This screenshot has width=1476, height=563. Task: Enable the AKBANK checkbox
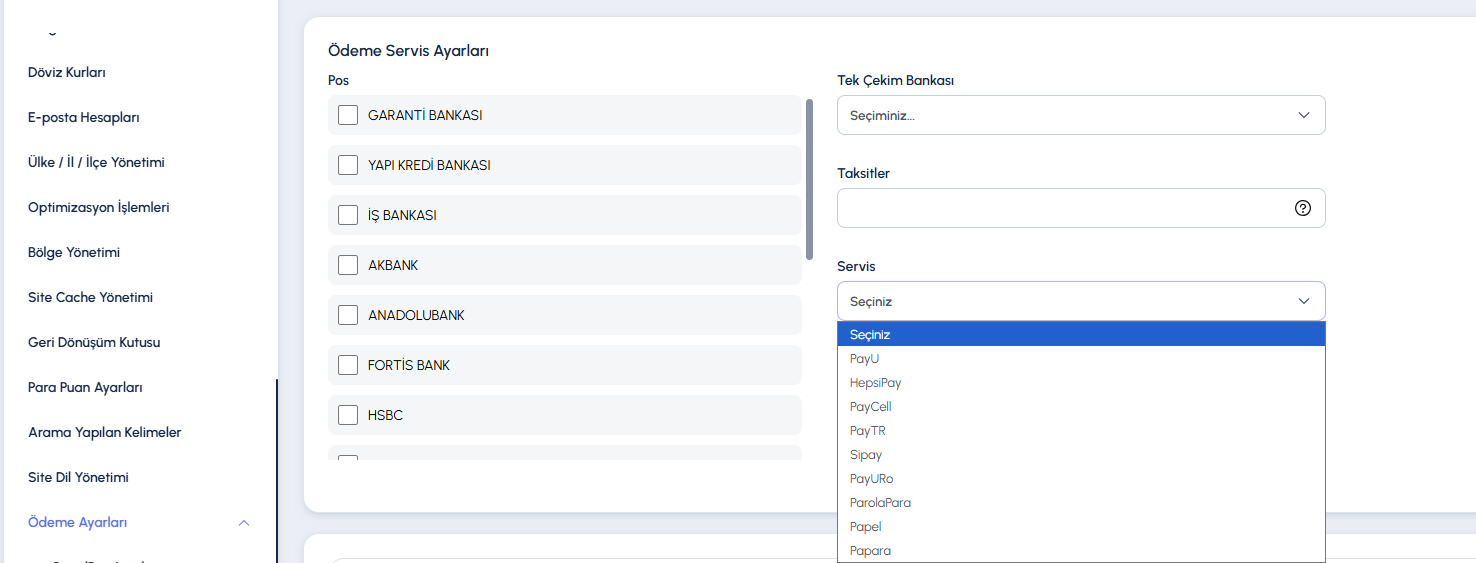(x=348, y=265)
